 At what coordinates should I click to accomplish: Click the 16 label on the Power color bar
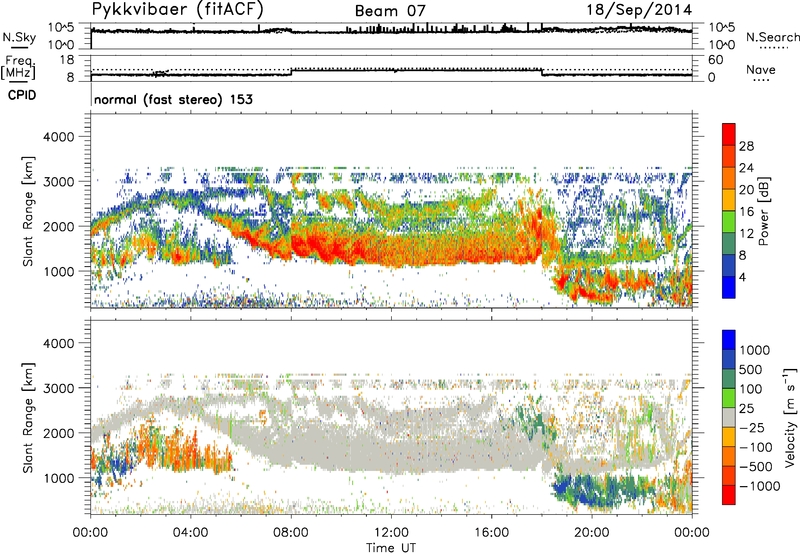(746, 212)
